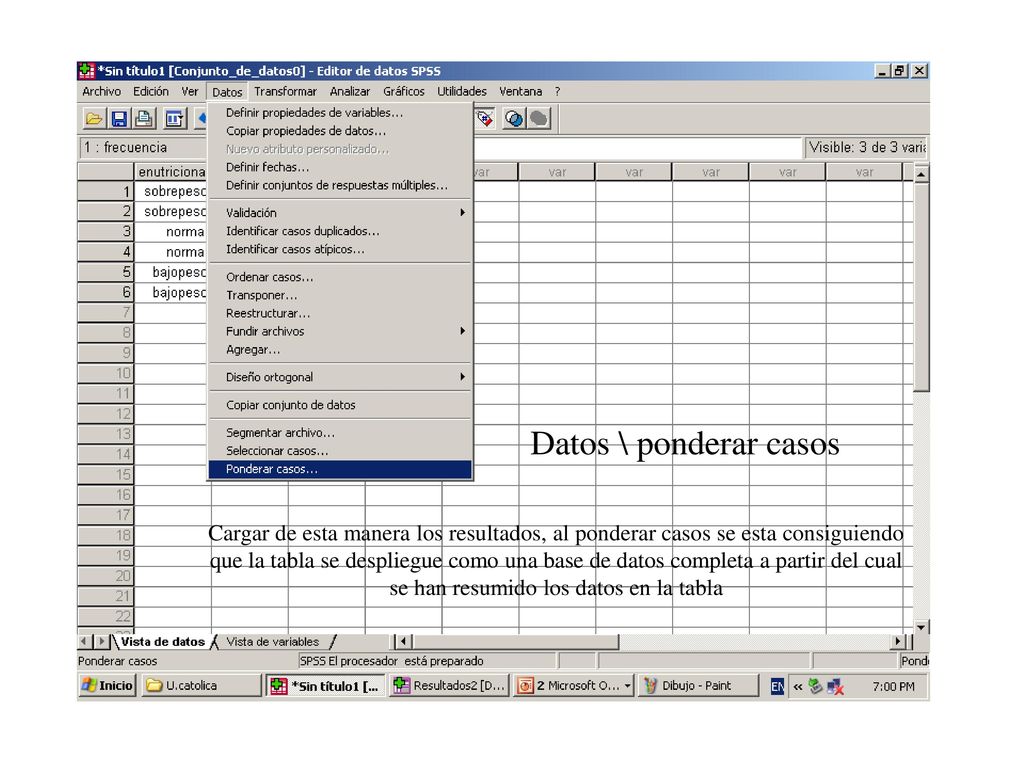The height and width of the screenshot is (768, 1024).
Task: Select row header 3
Action: point(106,232)
